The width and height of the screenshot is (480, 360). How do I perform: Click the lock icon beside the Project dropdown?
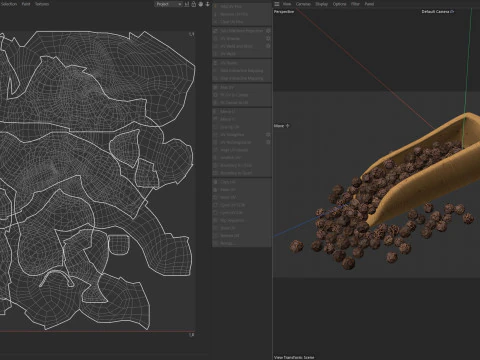click(194, 4)
